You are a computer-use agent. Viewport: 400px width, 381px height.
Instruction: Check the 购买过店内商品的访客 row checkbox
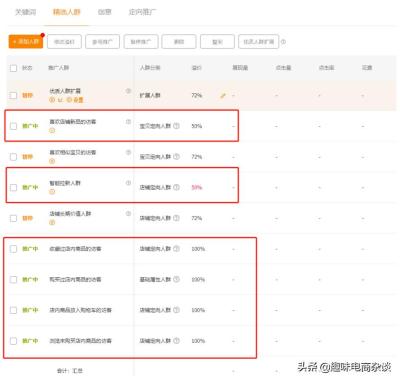[x=13, y=279]
